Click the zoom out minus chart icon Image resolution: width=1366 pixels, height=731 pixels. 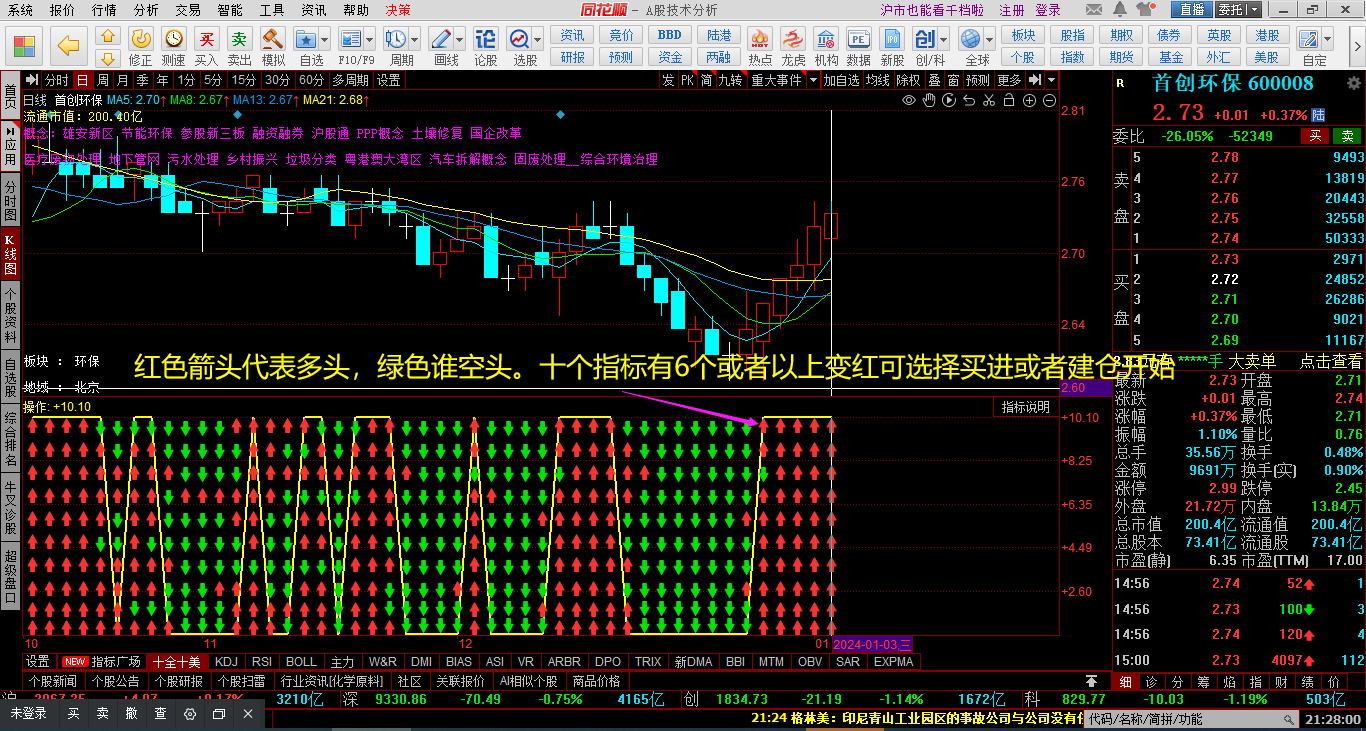point(1050,100)
